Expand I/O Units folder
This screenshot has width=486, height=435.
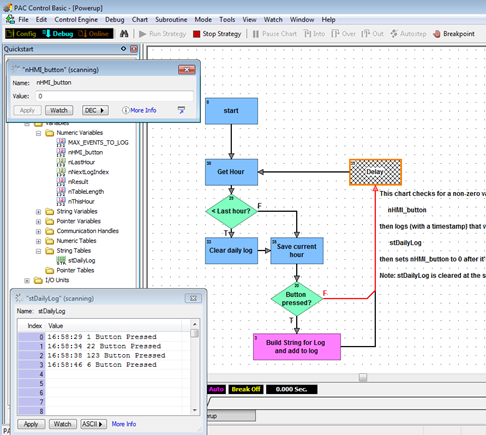[x=27, y=280]
